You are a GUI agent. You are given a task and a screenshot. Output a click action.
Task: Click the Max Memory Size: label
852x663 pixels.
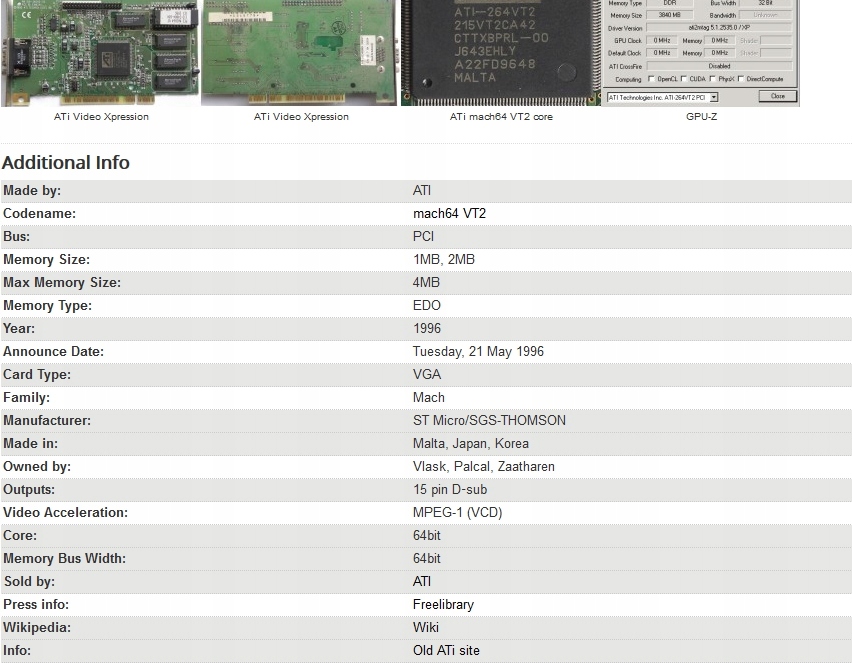click(62, 283)
